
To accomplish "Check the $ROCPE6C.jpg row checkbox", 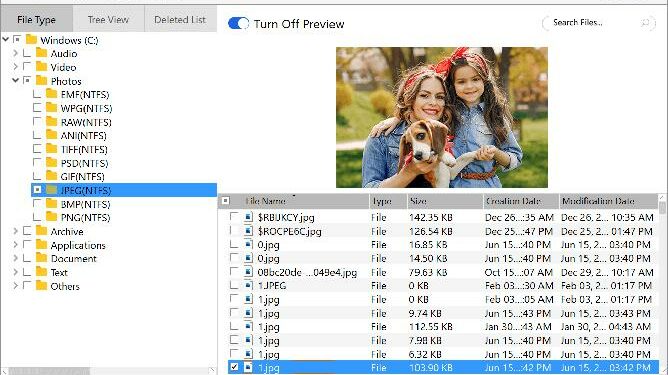I will tap(234, 231).
